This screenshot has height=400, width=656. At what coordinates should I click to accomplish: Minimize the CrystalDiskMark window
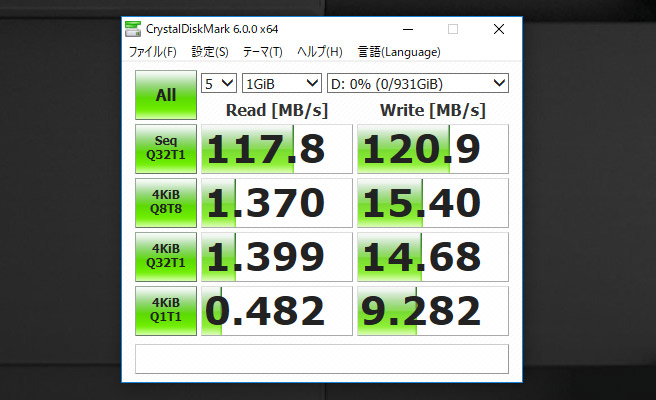(406, 29)
